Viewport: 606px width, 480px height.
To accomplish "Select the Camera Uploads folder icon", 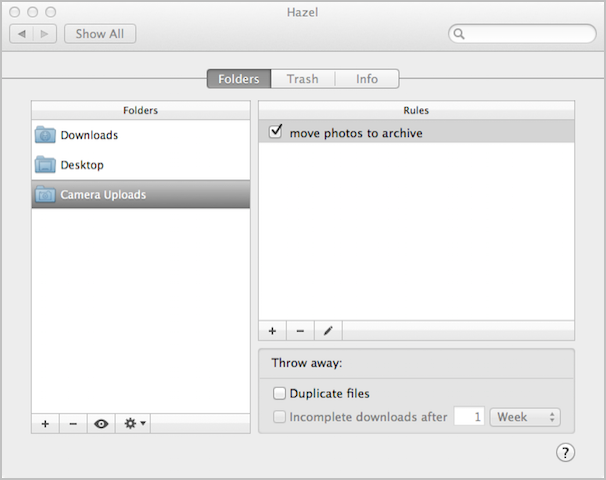I will point(45,195).
